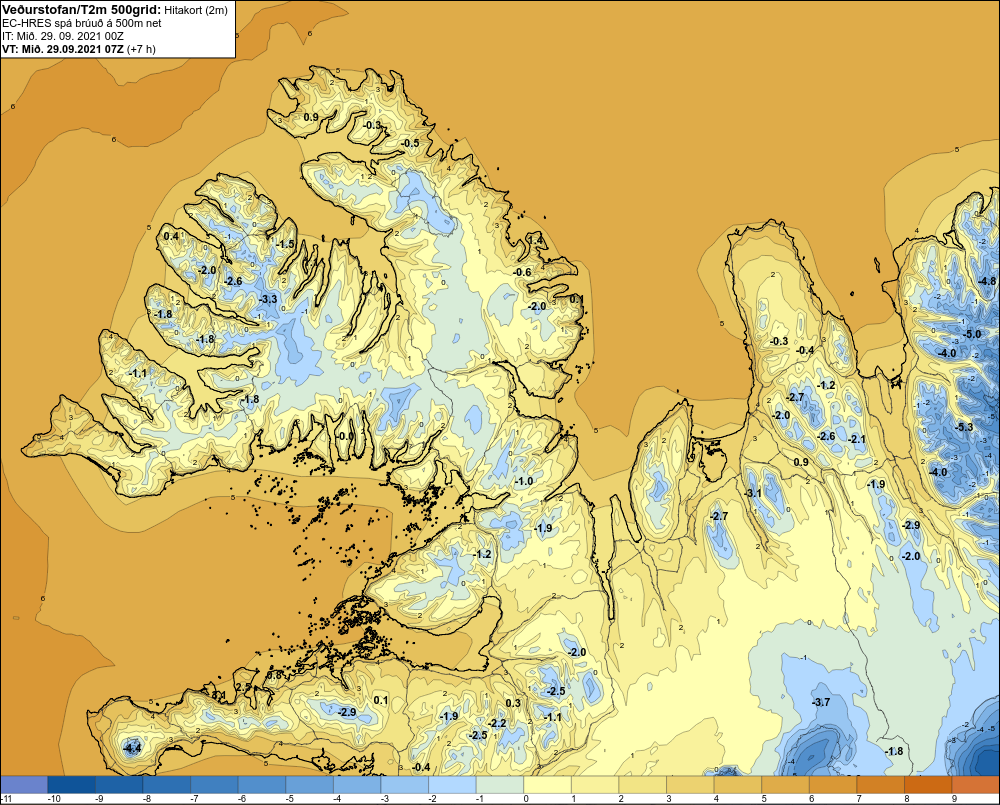Select the legend color between -2 and -1
The width and height of the screenshot is (1000, 805).
click(453, 784)
